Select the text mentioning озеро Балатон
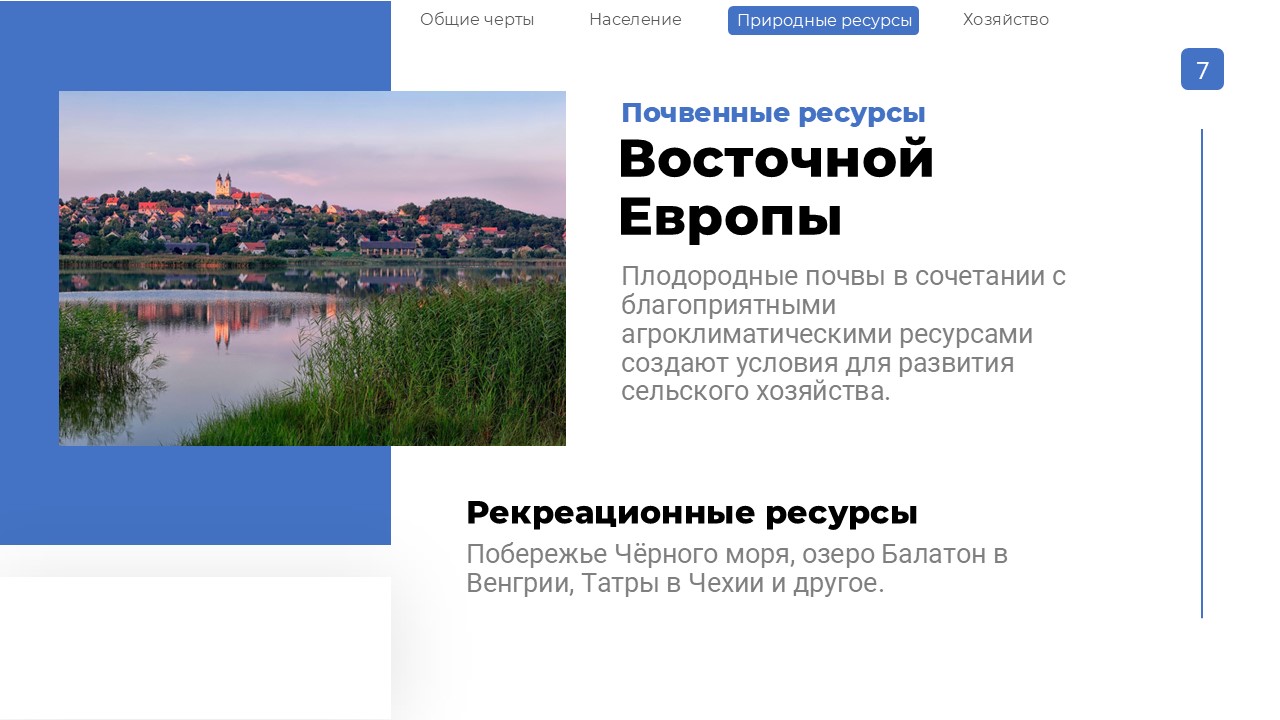The width and height of the screenshot is (1280, 720). (737, 568)
